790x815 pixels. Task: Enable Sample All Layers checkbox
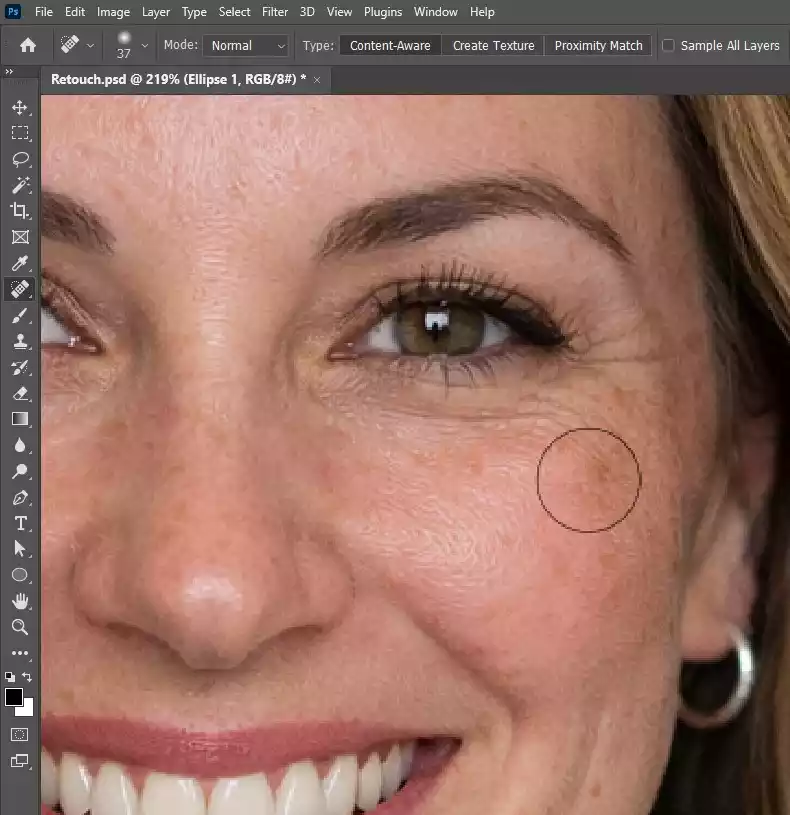(668, 46)
